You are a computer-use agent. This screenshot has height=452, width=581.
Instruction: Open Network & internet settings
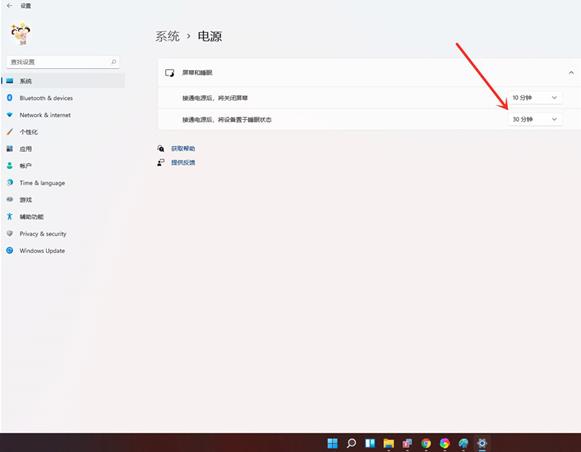[63, 115]
